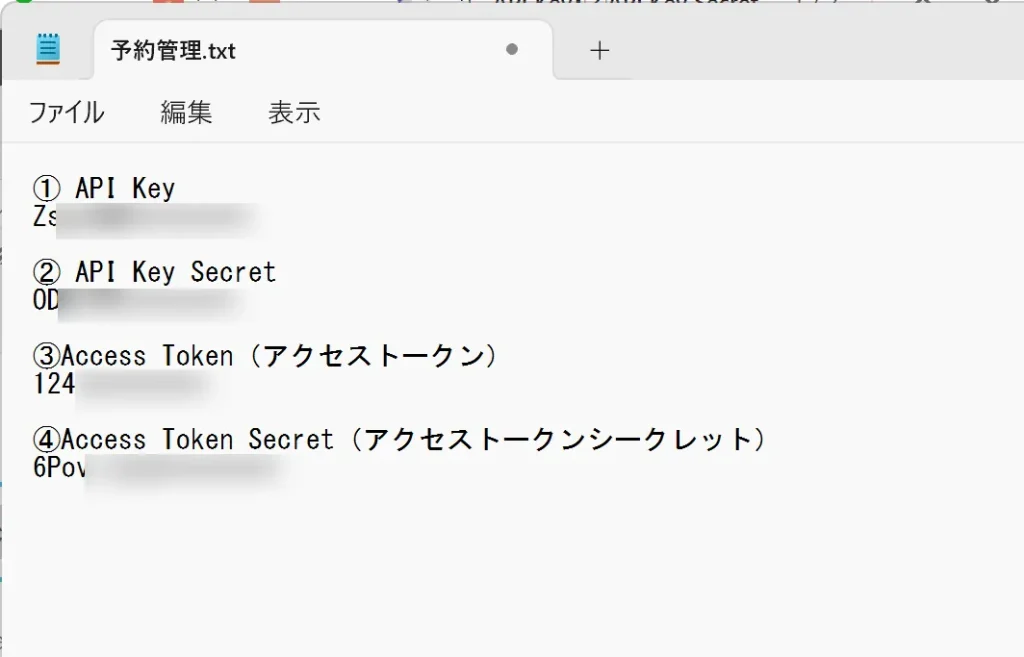Click the empty text area below the last line
The image size is (1024, 657).
click(500, 570)
